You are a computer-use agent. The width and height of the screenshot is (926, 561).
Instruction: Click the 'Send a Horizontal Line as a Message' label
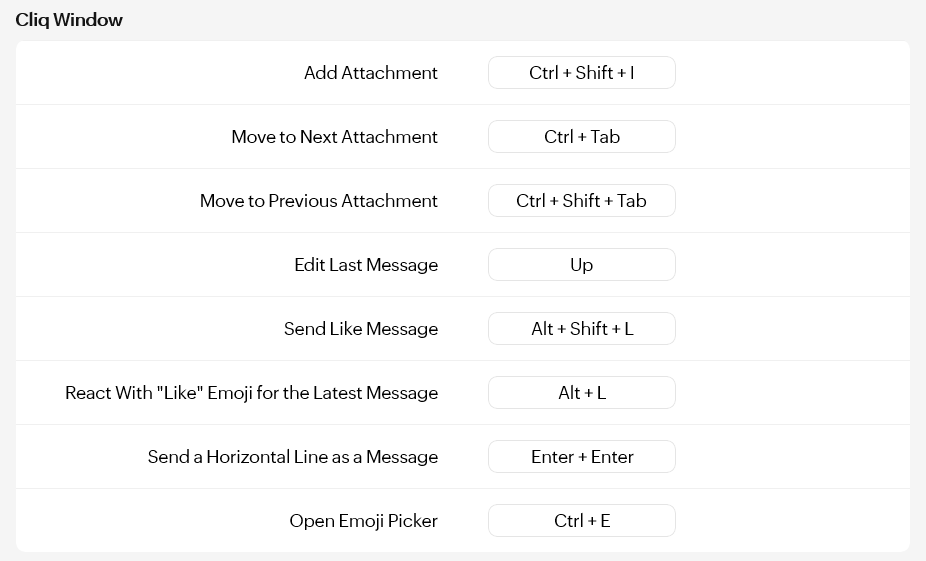pyautogui.click(x=292, y=457)
